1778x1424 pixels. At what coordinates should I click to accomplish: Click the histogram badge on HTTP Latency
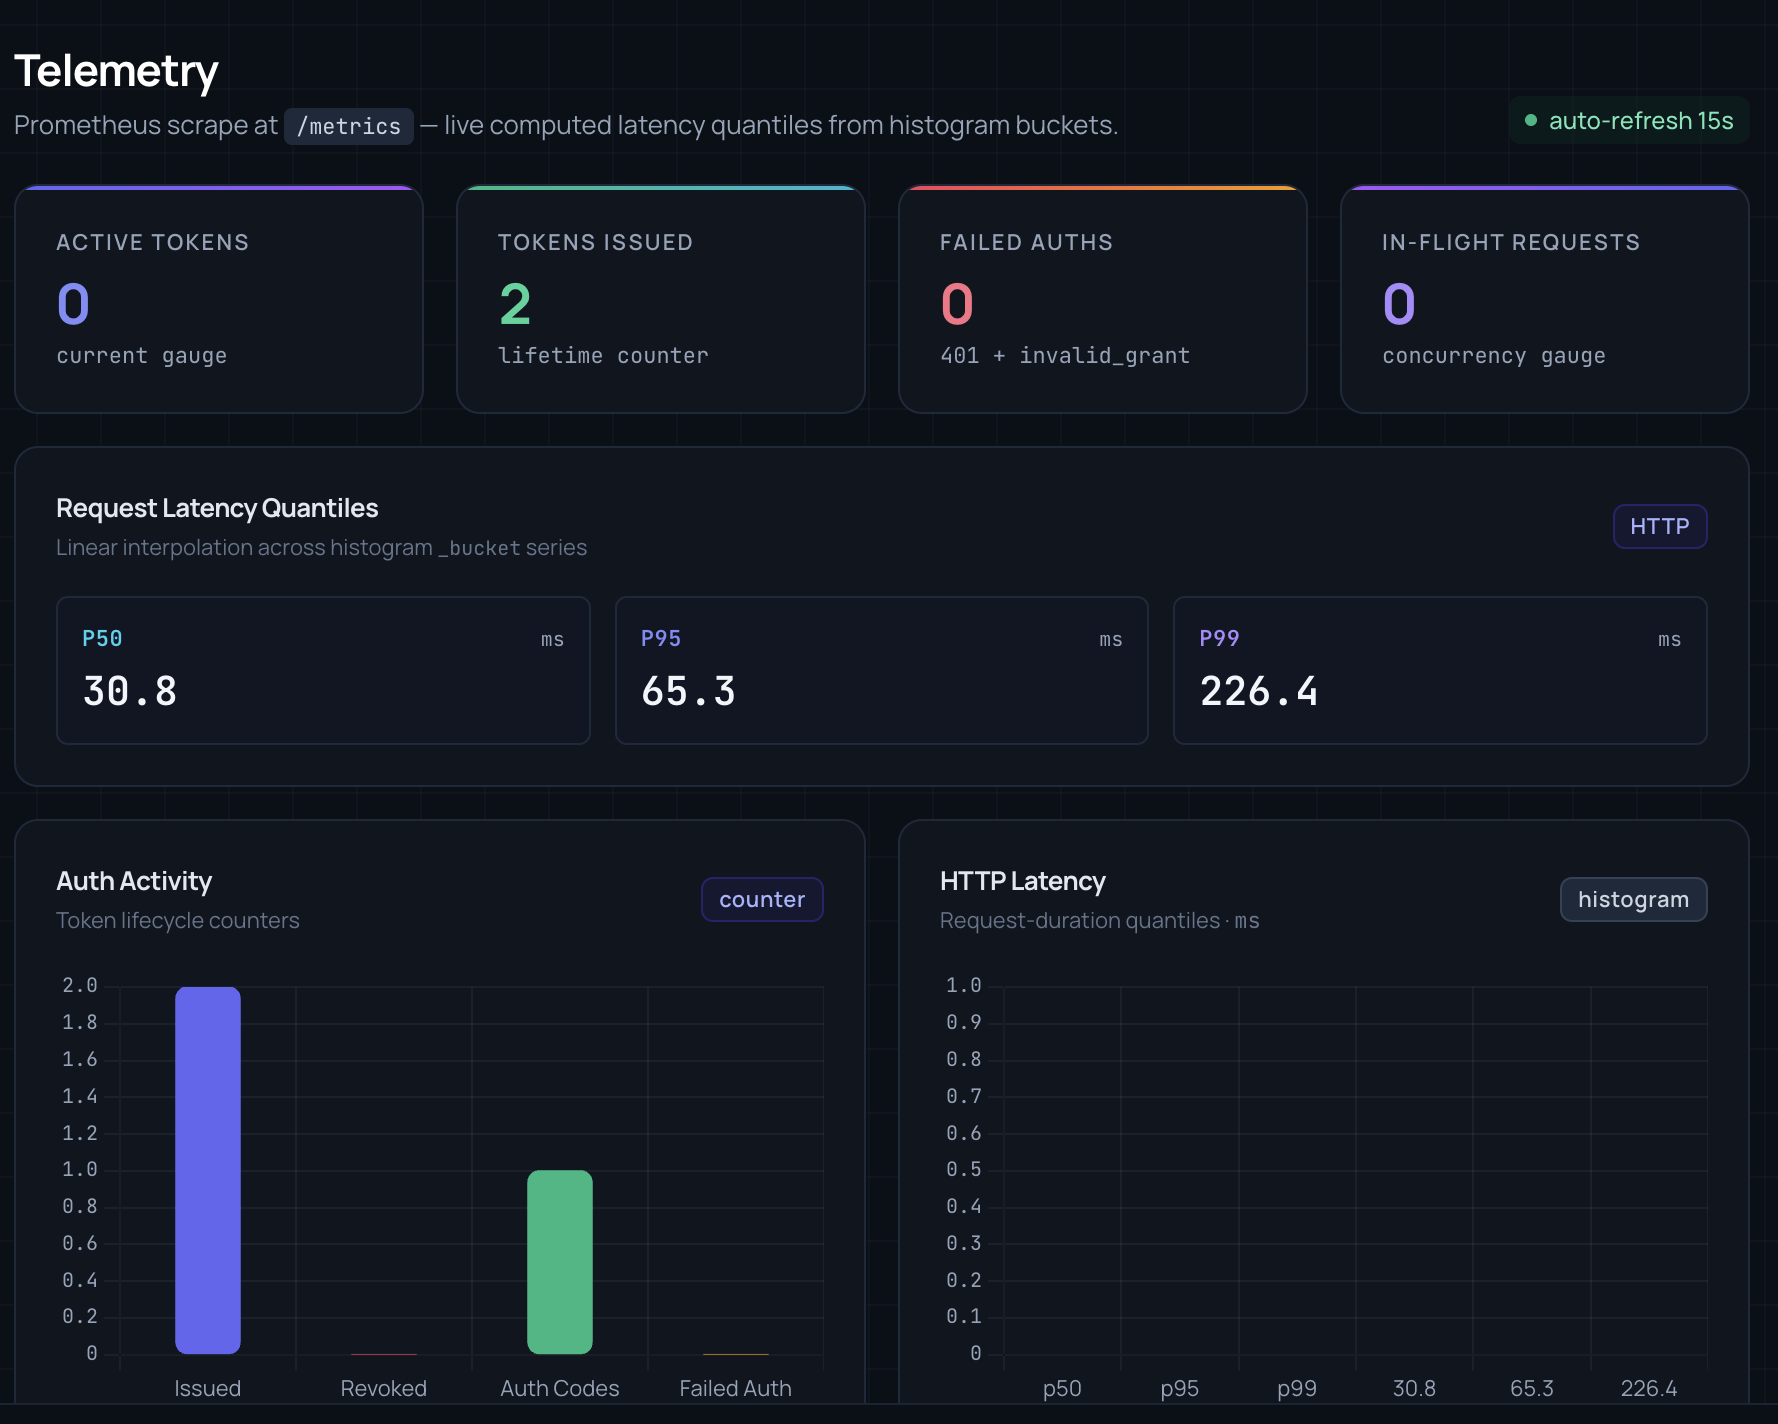[1633, 899]
